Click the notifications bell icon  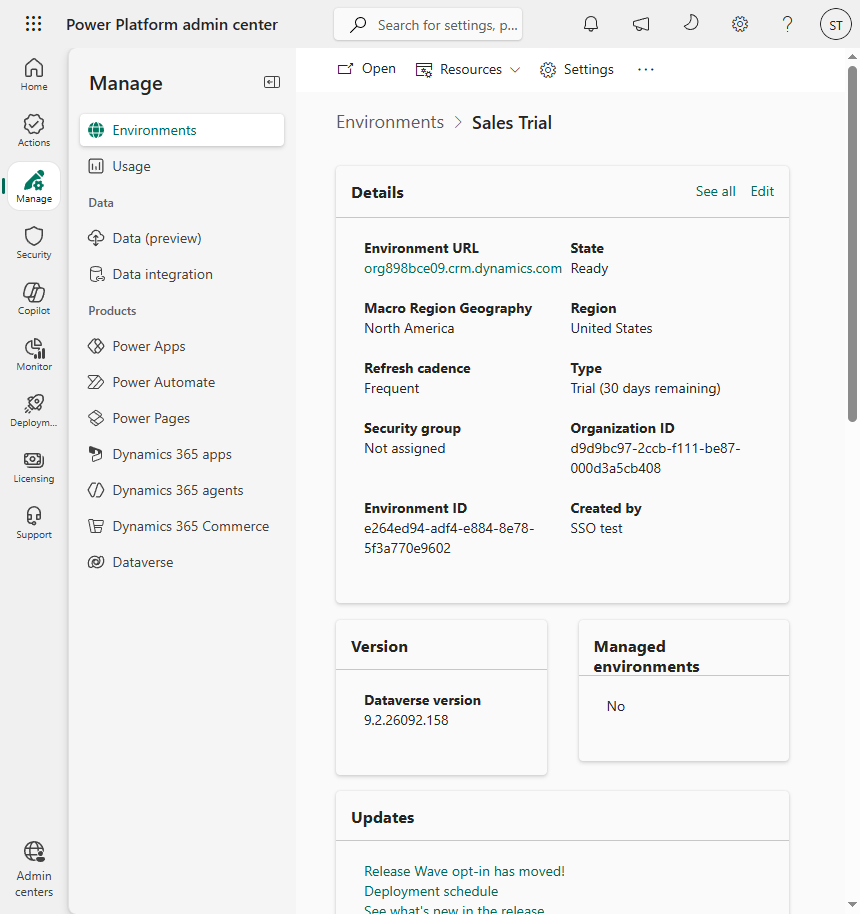point(591,24)
